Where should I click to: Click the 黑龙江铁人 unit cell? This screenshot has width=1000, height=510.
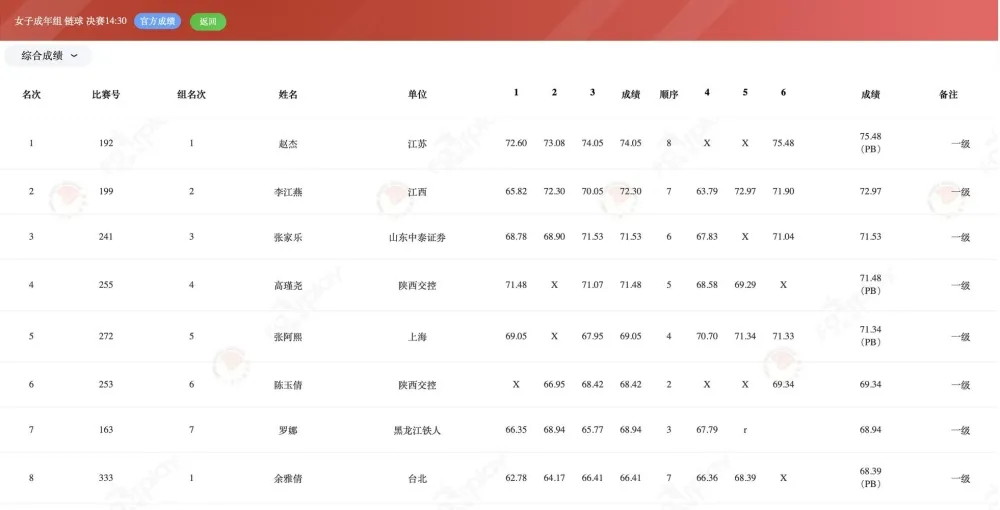(417, 430)
